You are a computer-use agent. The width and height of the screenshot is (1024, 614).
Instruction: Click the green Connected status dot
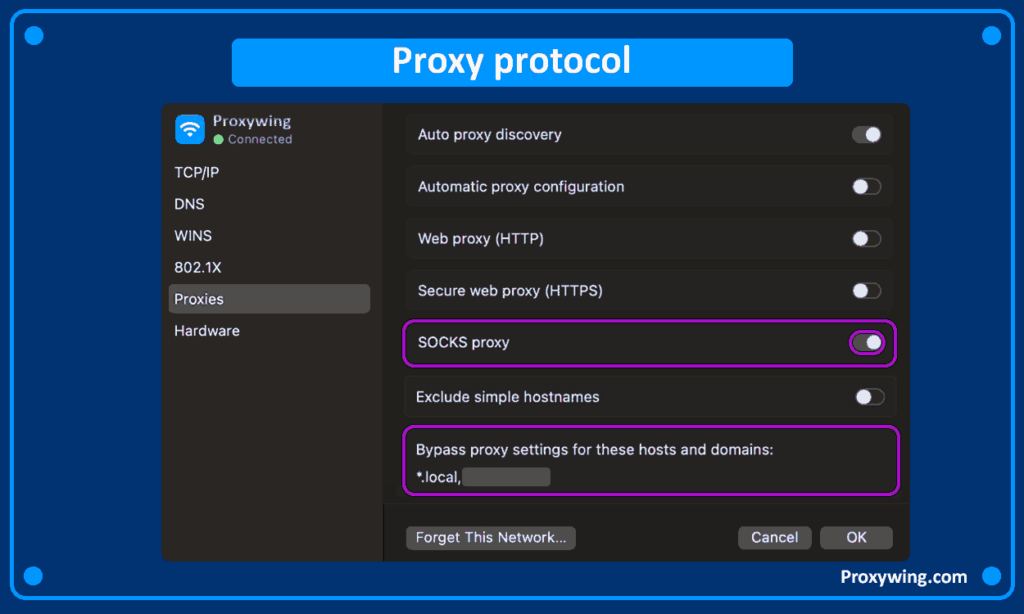coord(218,140)
